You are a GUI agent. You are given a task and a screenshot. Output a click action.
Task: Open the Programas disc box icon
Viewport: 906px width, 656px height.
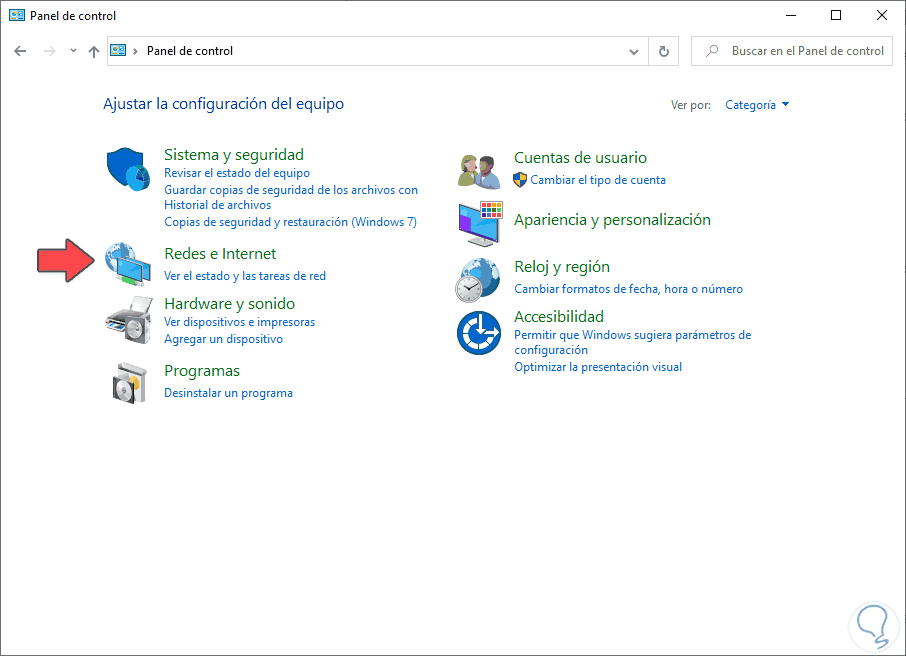coord(129,383)
